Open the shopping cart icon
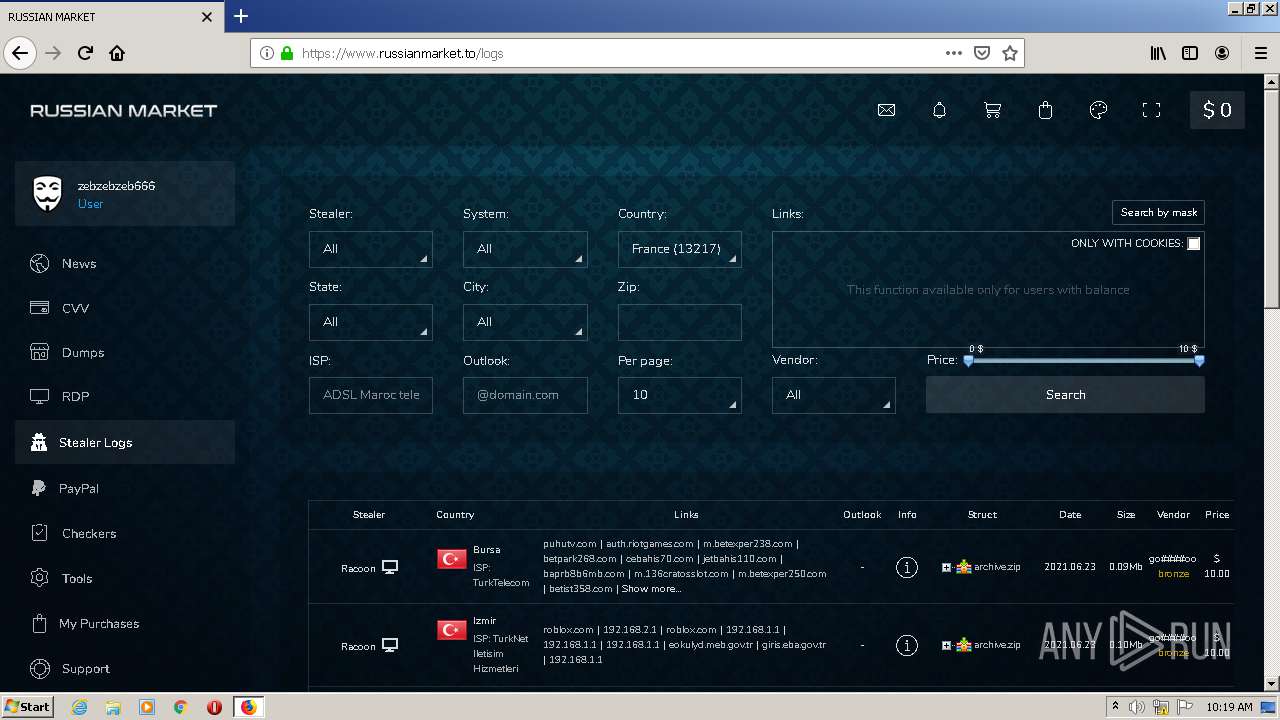Viewport: 1280px width, 720px height. coord(992,110)
